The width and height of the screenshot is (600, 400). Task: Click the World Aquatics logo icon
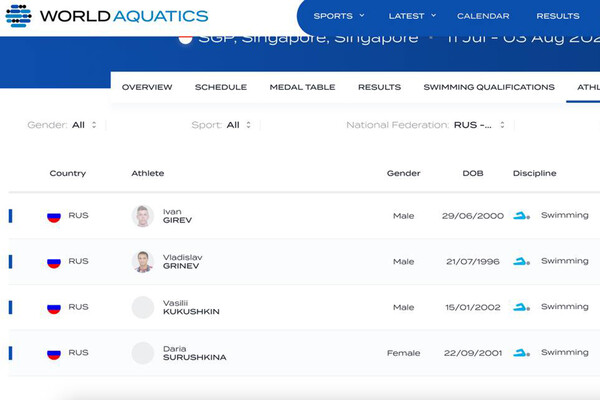(x=18, y=16)
